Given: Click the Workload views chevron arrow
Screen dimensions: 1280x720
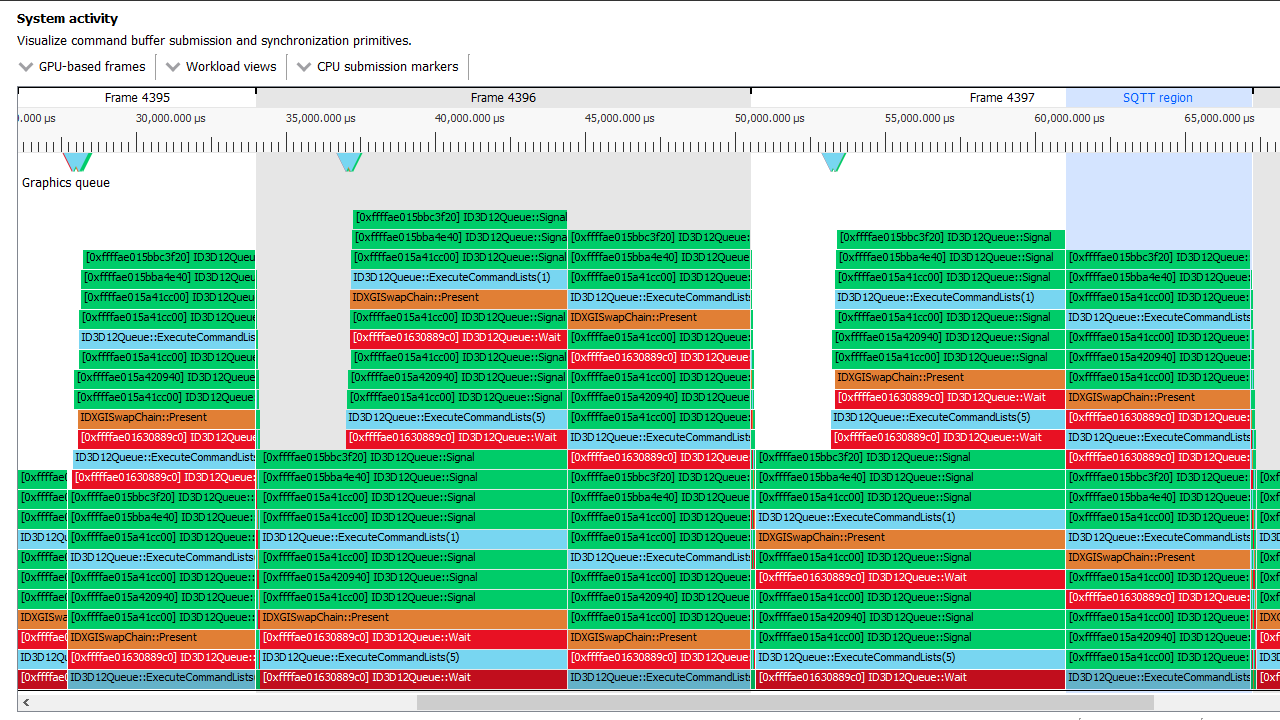Looking at the screenshot, I should click(173, 67).
